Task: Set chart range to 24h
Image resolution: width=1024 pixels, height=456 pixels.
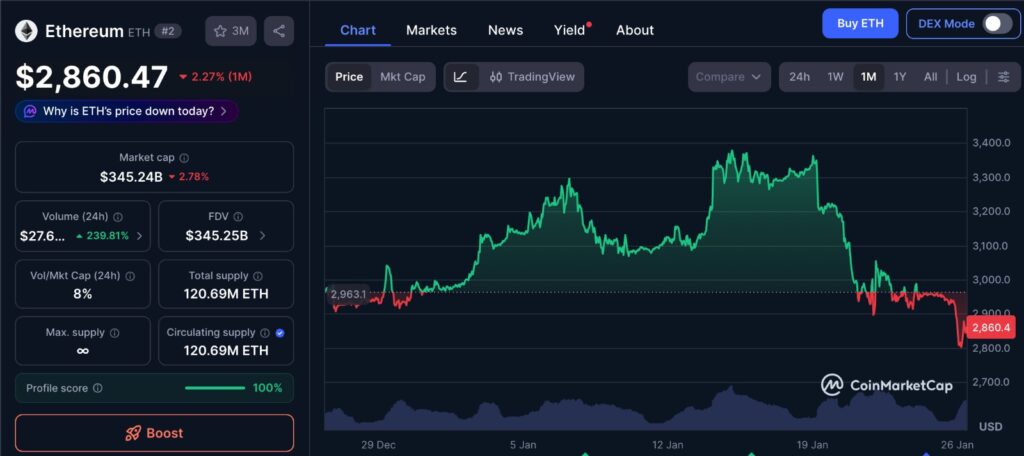Action: [x=799, y=77]
